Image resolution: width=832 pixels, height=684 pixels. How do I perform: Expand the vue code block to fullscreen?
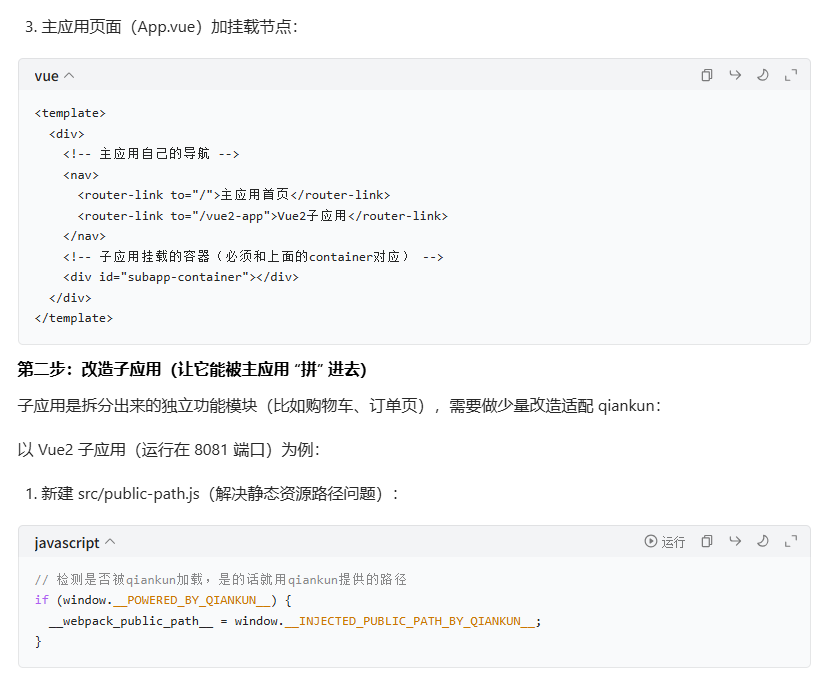[x=792, y=75]
